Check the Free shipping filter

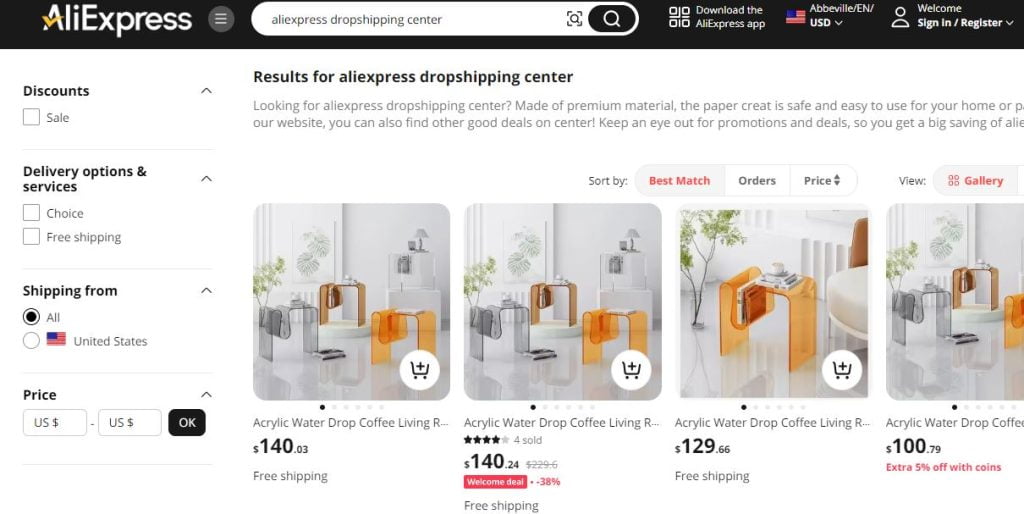pyautogui.click(x=31, y=236)
